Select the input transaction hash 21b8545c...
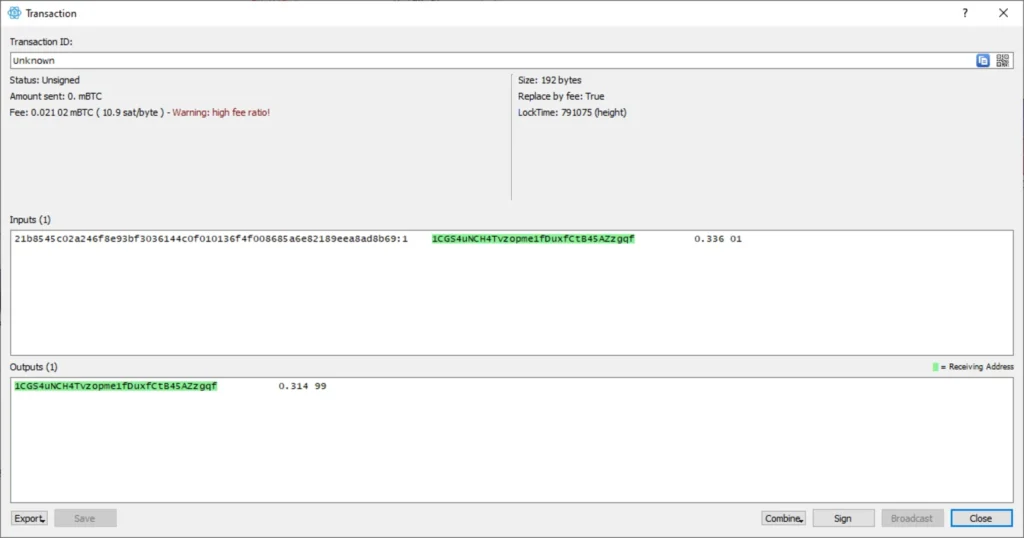Image resolution: width=1024 pixels, height=538 pixels. point(211,239)
